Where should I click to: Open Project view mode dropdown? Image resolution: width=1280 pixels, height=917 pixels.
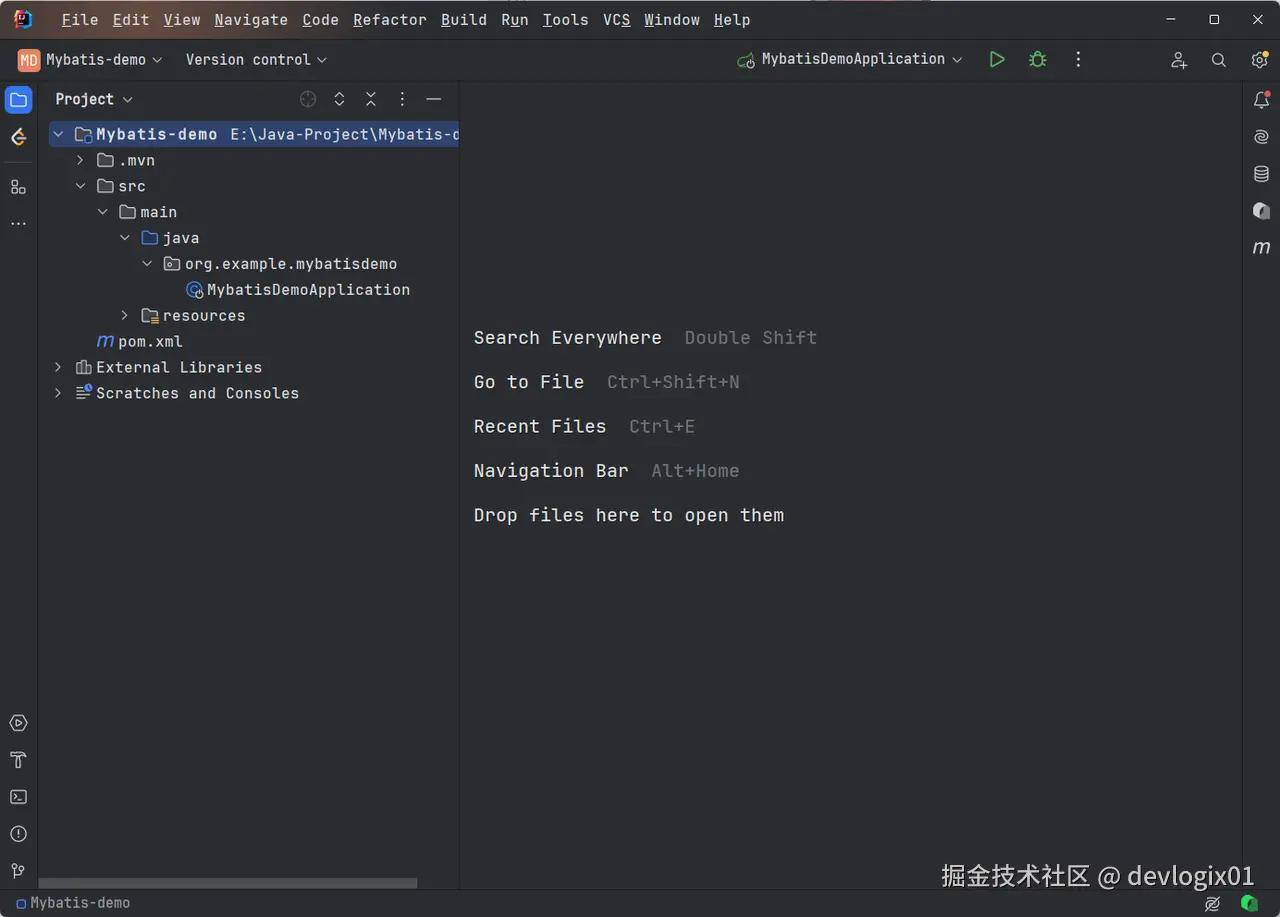pos(94,99)
